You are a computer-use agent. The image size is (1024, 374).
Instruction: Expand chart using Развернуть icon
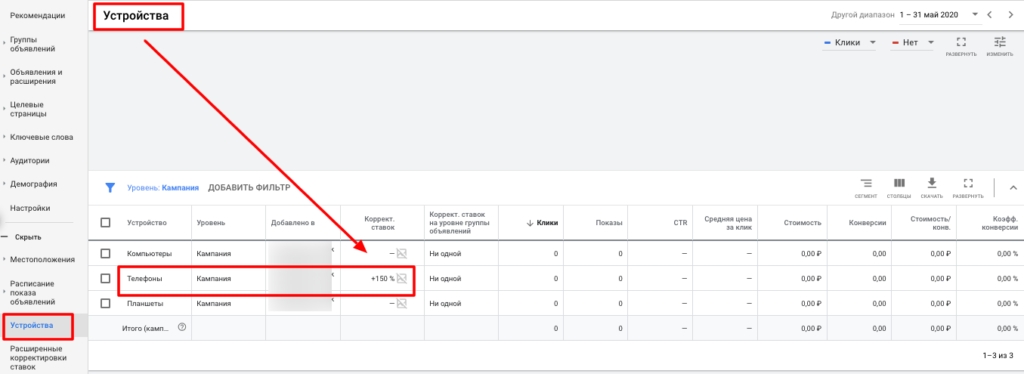point(961,42)
